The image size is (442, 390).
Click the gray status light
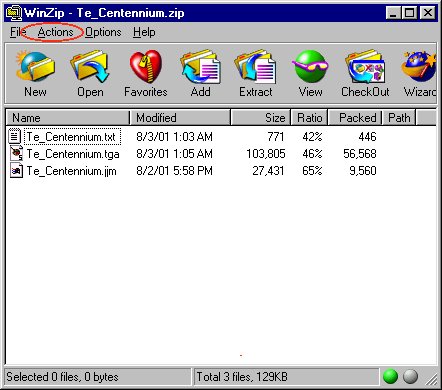point(410,376)
